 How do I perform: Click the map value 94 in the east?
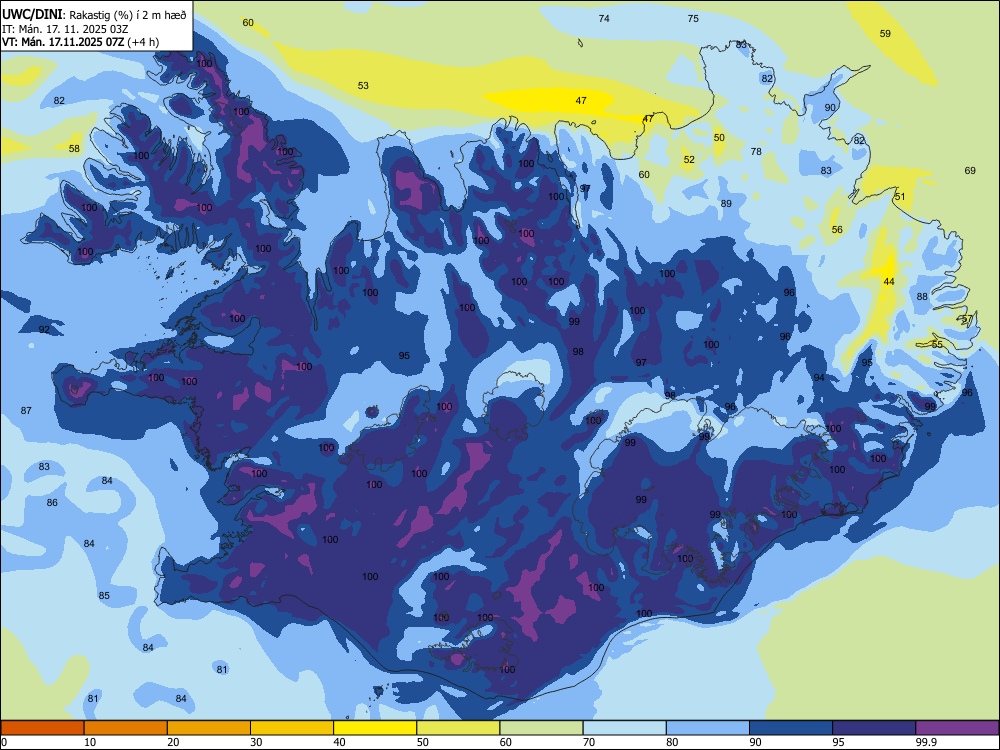click(x=819, y=378)
